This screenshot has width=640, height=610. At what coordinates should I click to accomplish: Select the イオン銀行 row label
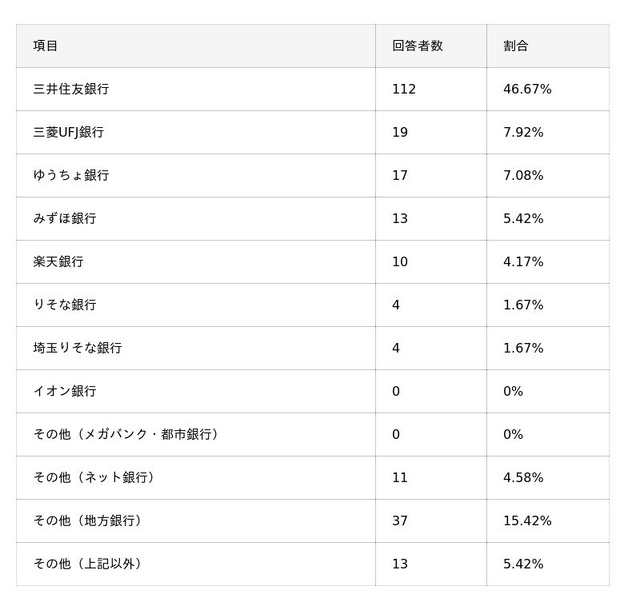pos(64,391)
